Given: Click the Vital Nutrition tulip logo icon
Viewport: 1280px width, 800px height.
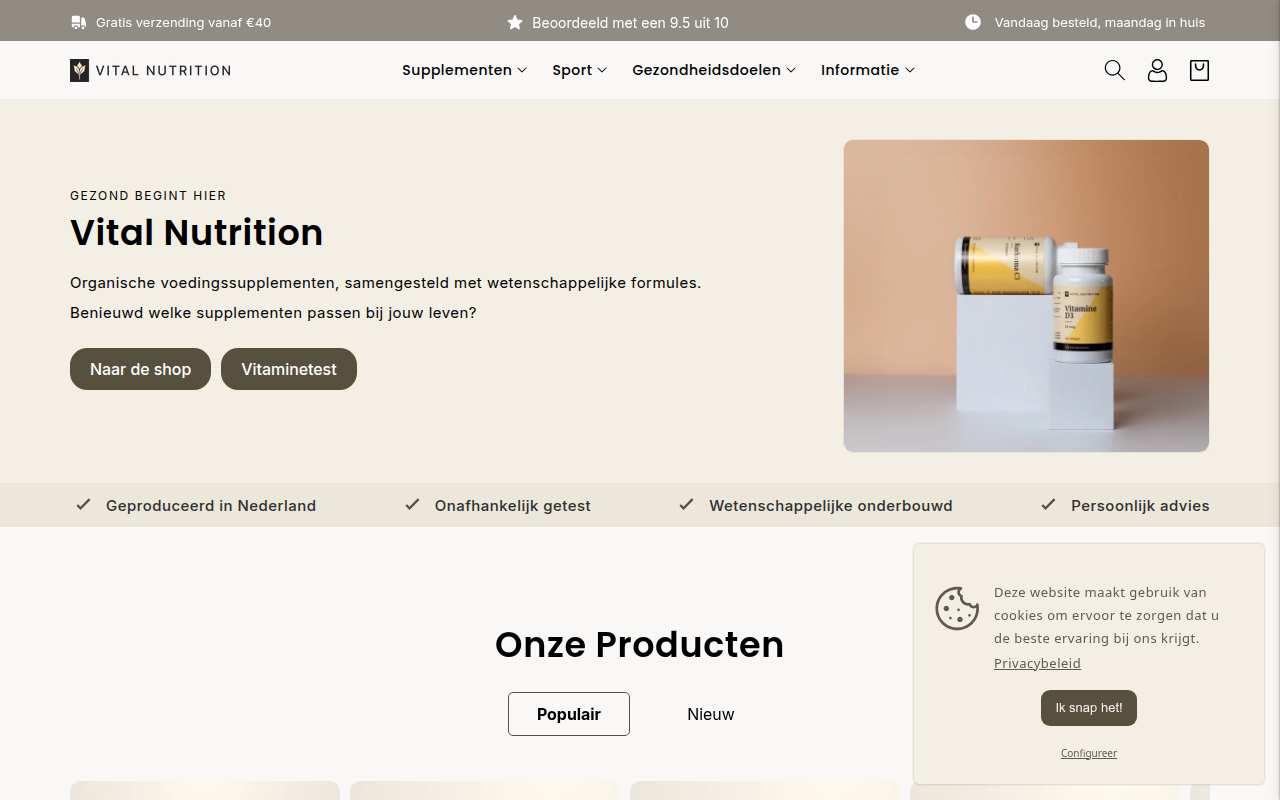Looking at the screenshot, I should click(x=79, y=70).
